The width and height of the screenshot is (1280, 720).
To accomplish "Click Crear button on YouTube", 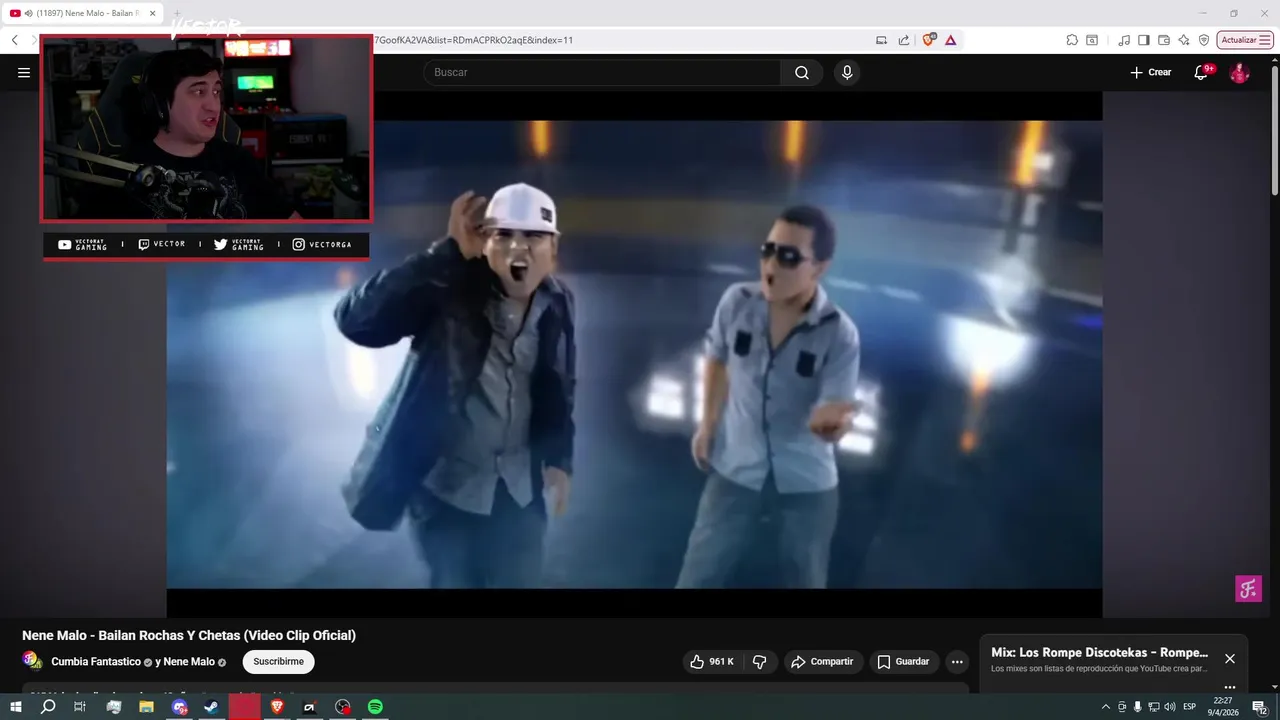I will click(1151, 72).
